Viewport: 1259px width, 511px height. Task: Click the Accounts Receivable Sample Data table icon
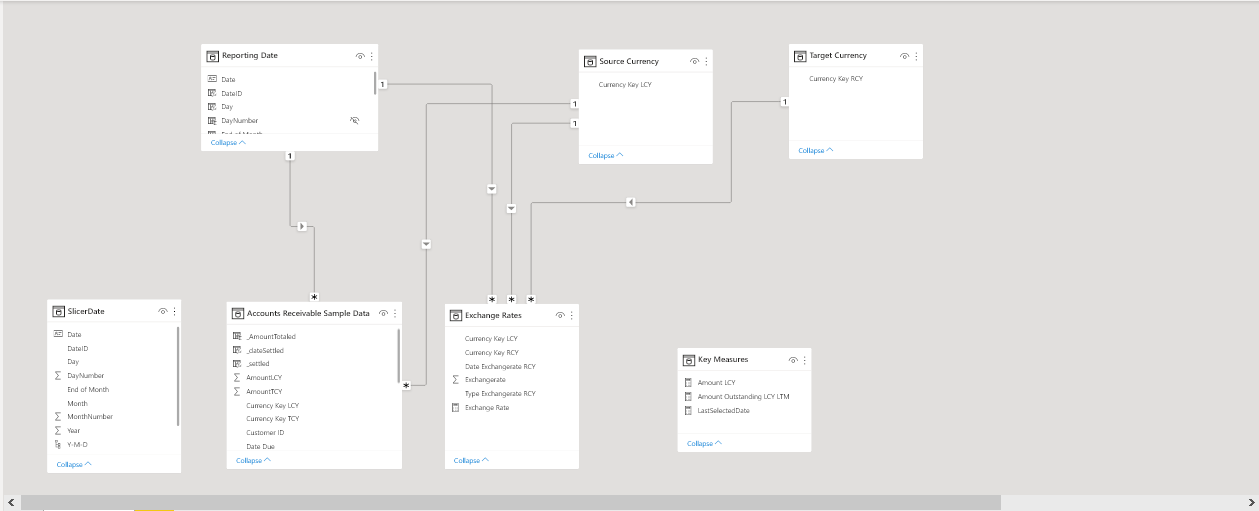[238, 314]
